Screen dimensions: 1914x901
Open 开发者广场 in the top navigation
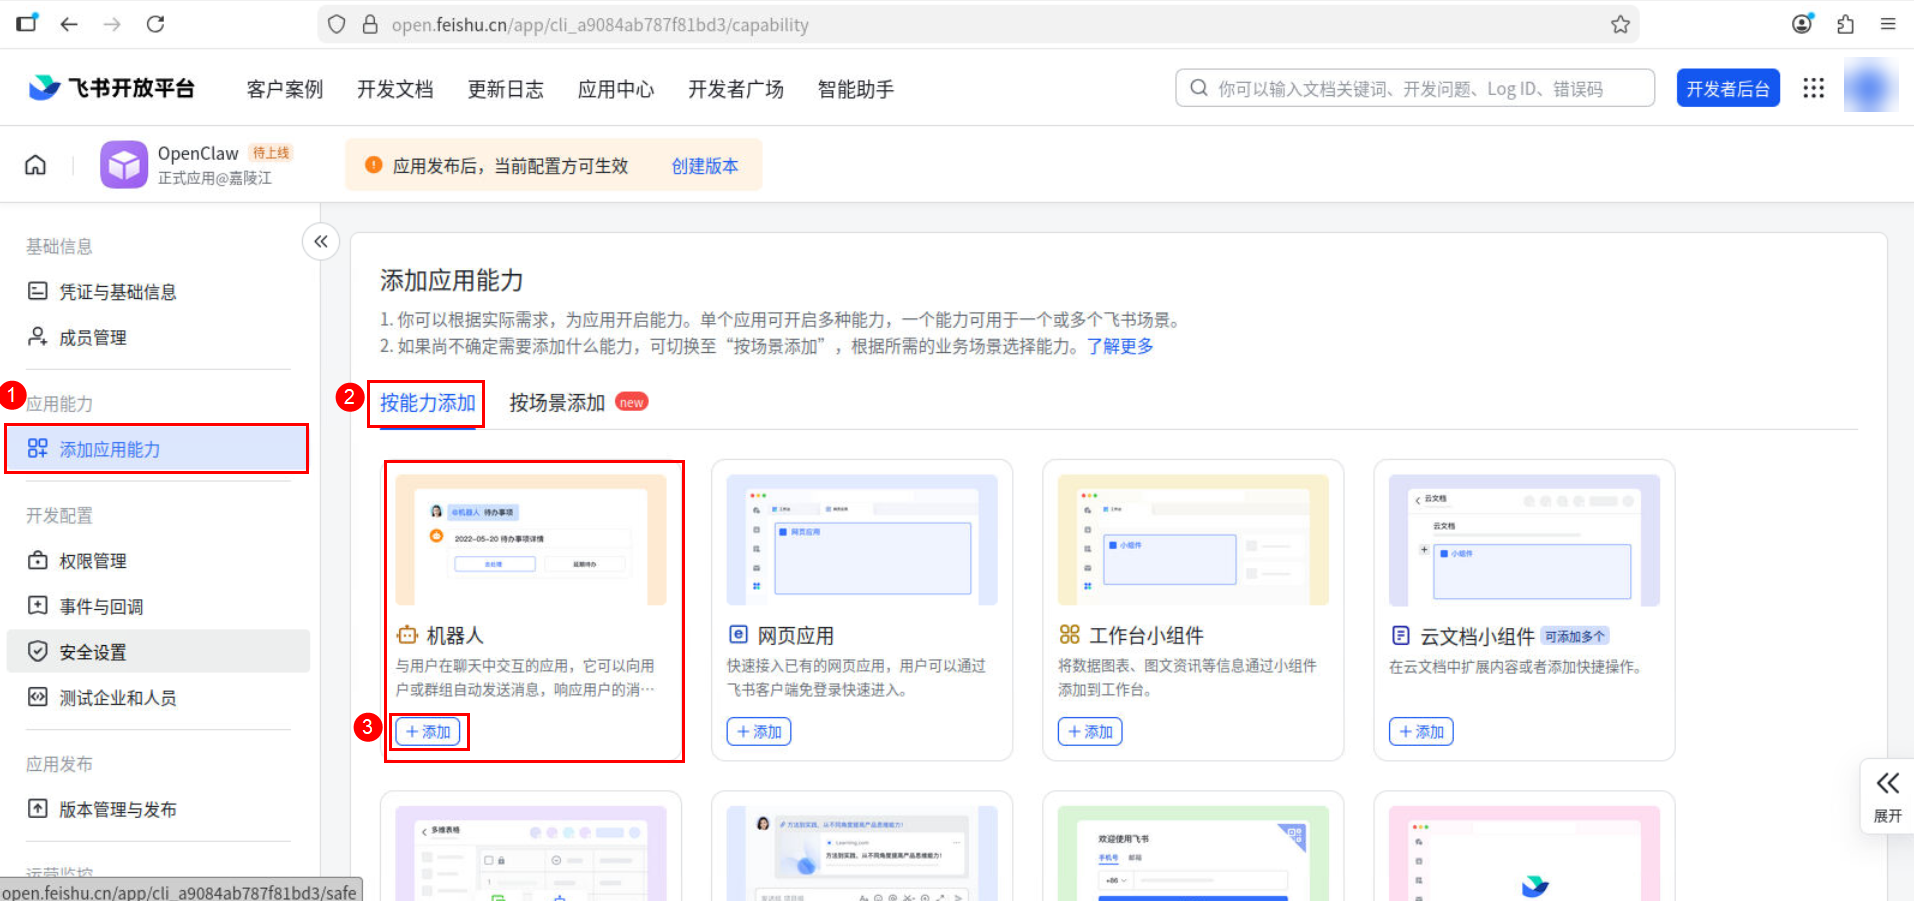point(736,89)
